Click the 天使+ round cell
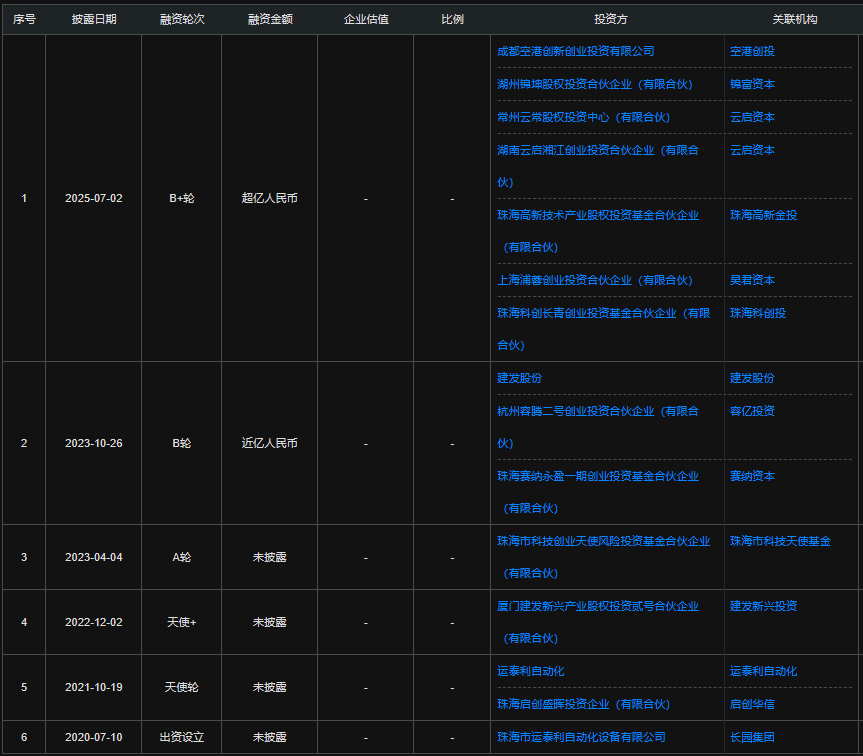The image size is (863, 756). click(x=182, y=622)
